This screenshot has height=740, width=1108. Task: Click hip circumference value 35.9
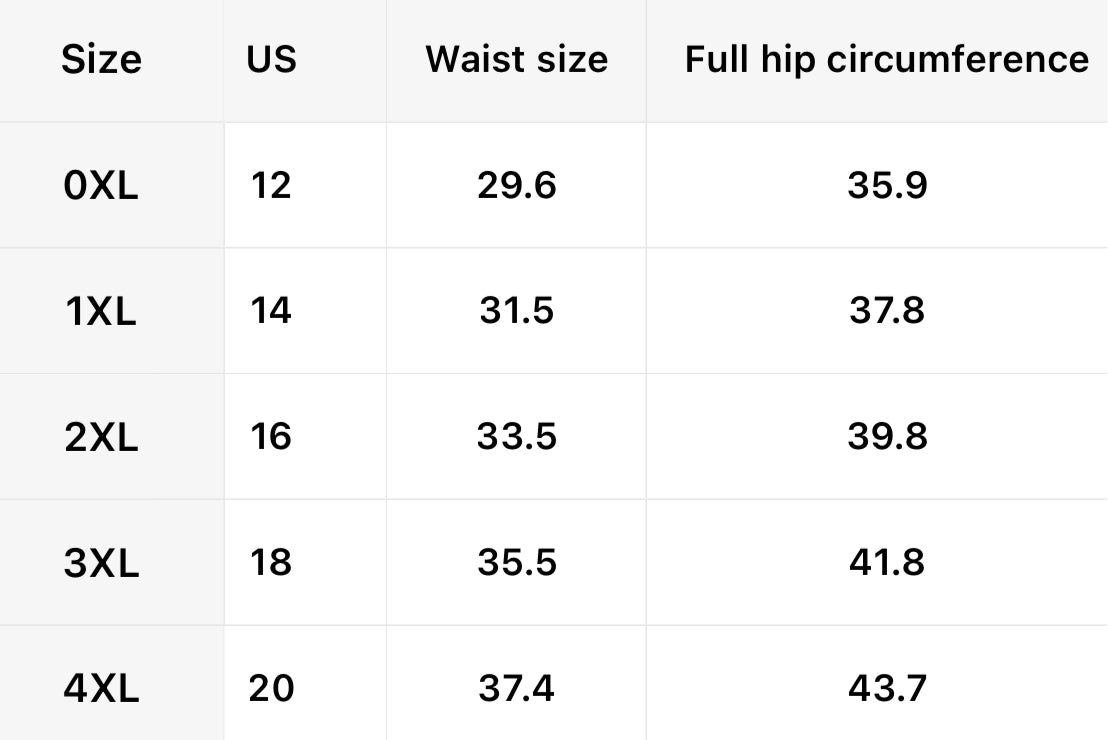point(887,186)
